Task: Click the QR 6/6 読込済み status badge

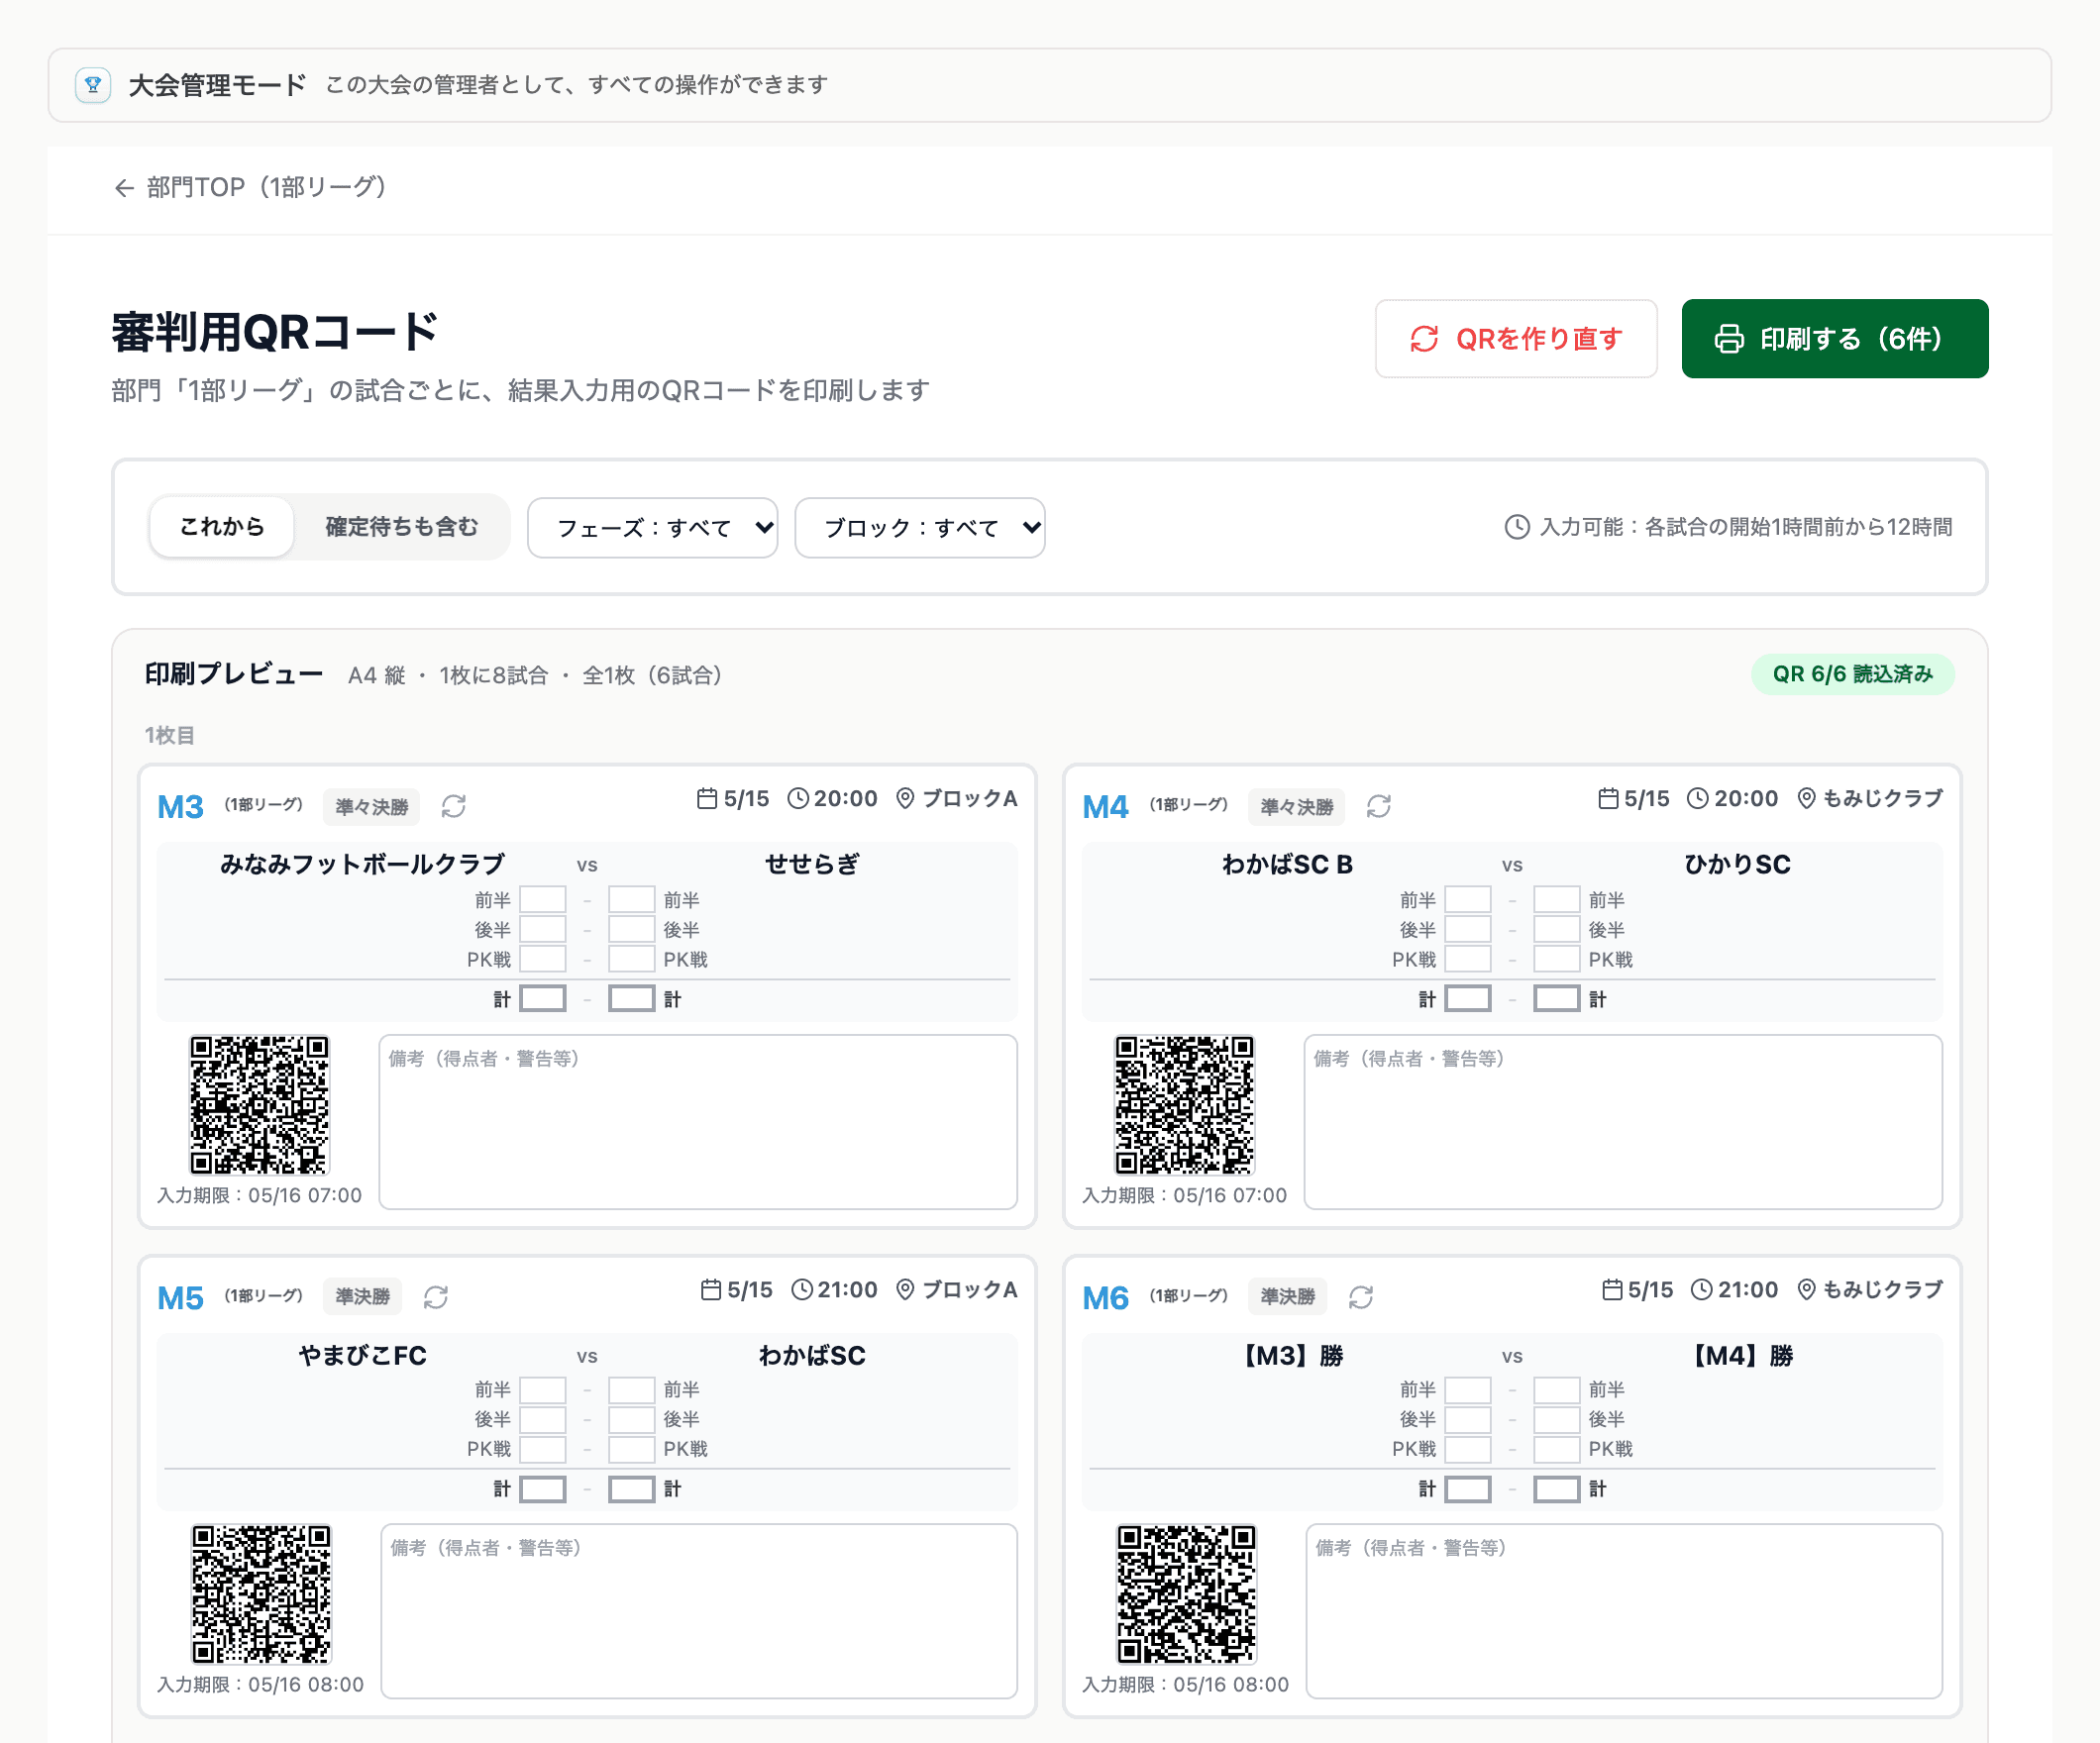Action: [1853, 674]
